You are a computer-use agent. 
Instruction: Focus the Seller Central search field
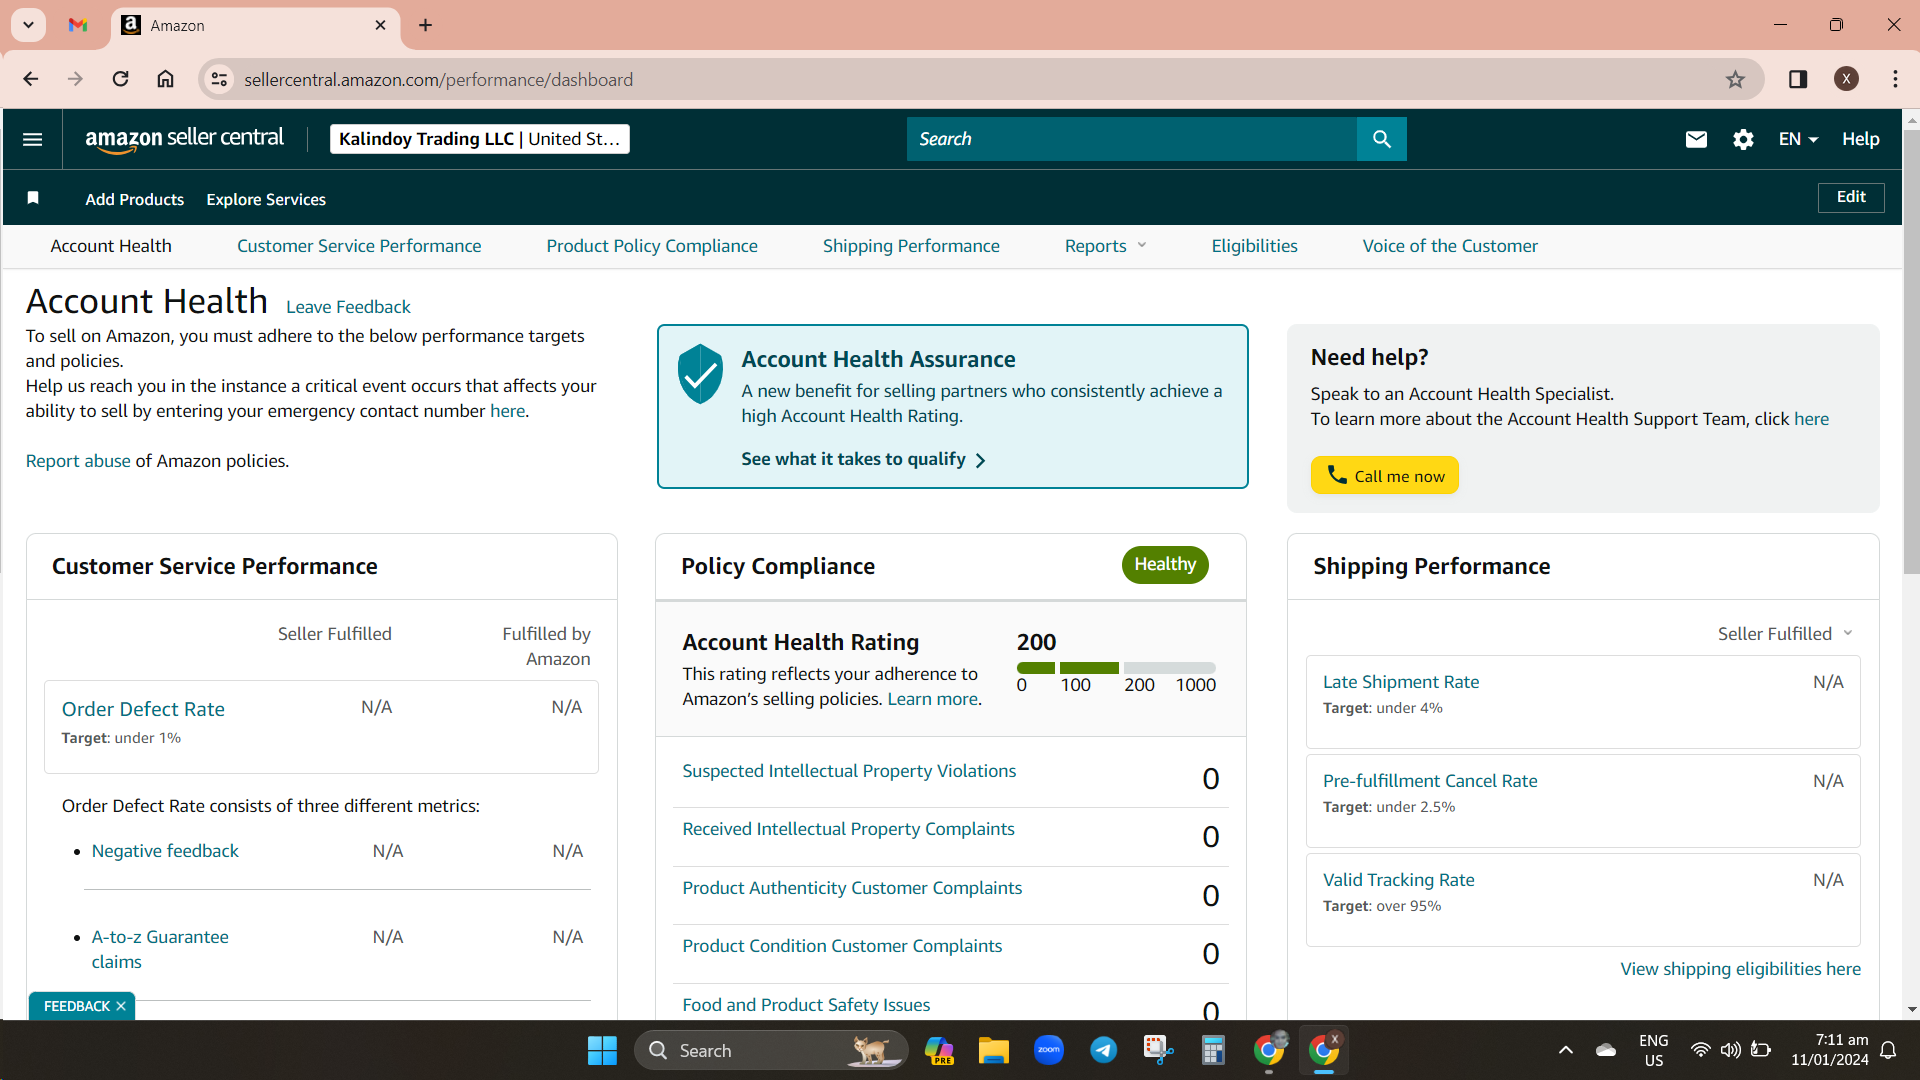[1131, 139]
